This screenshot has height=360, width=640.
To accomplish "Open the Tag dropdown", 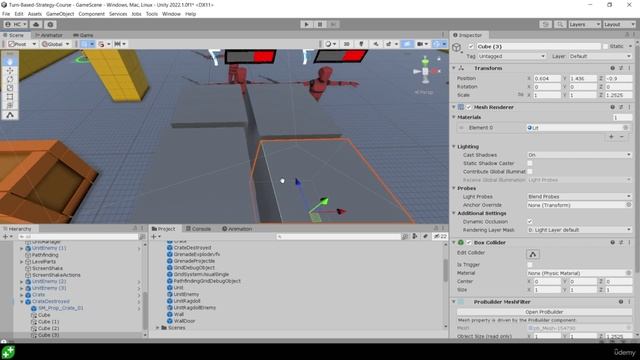I will (x=511, y=56).
